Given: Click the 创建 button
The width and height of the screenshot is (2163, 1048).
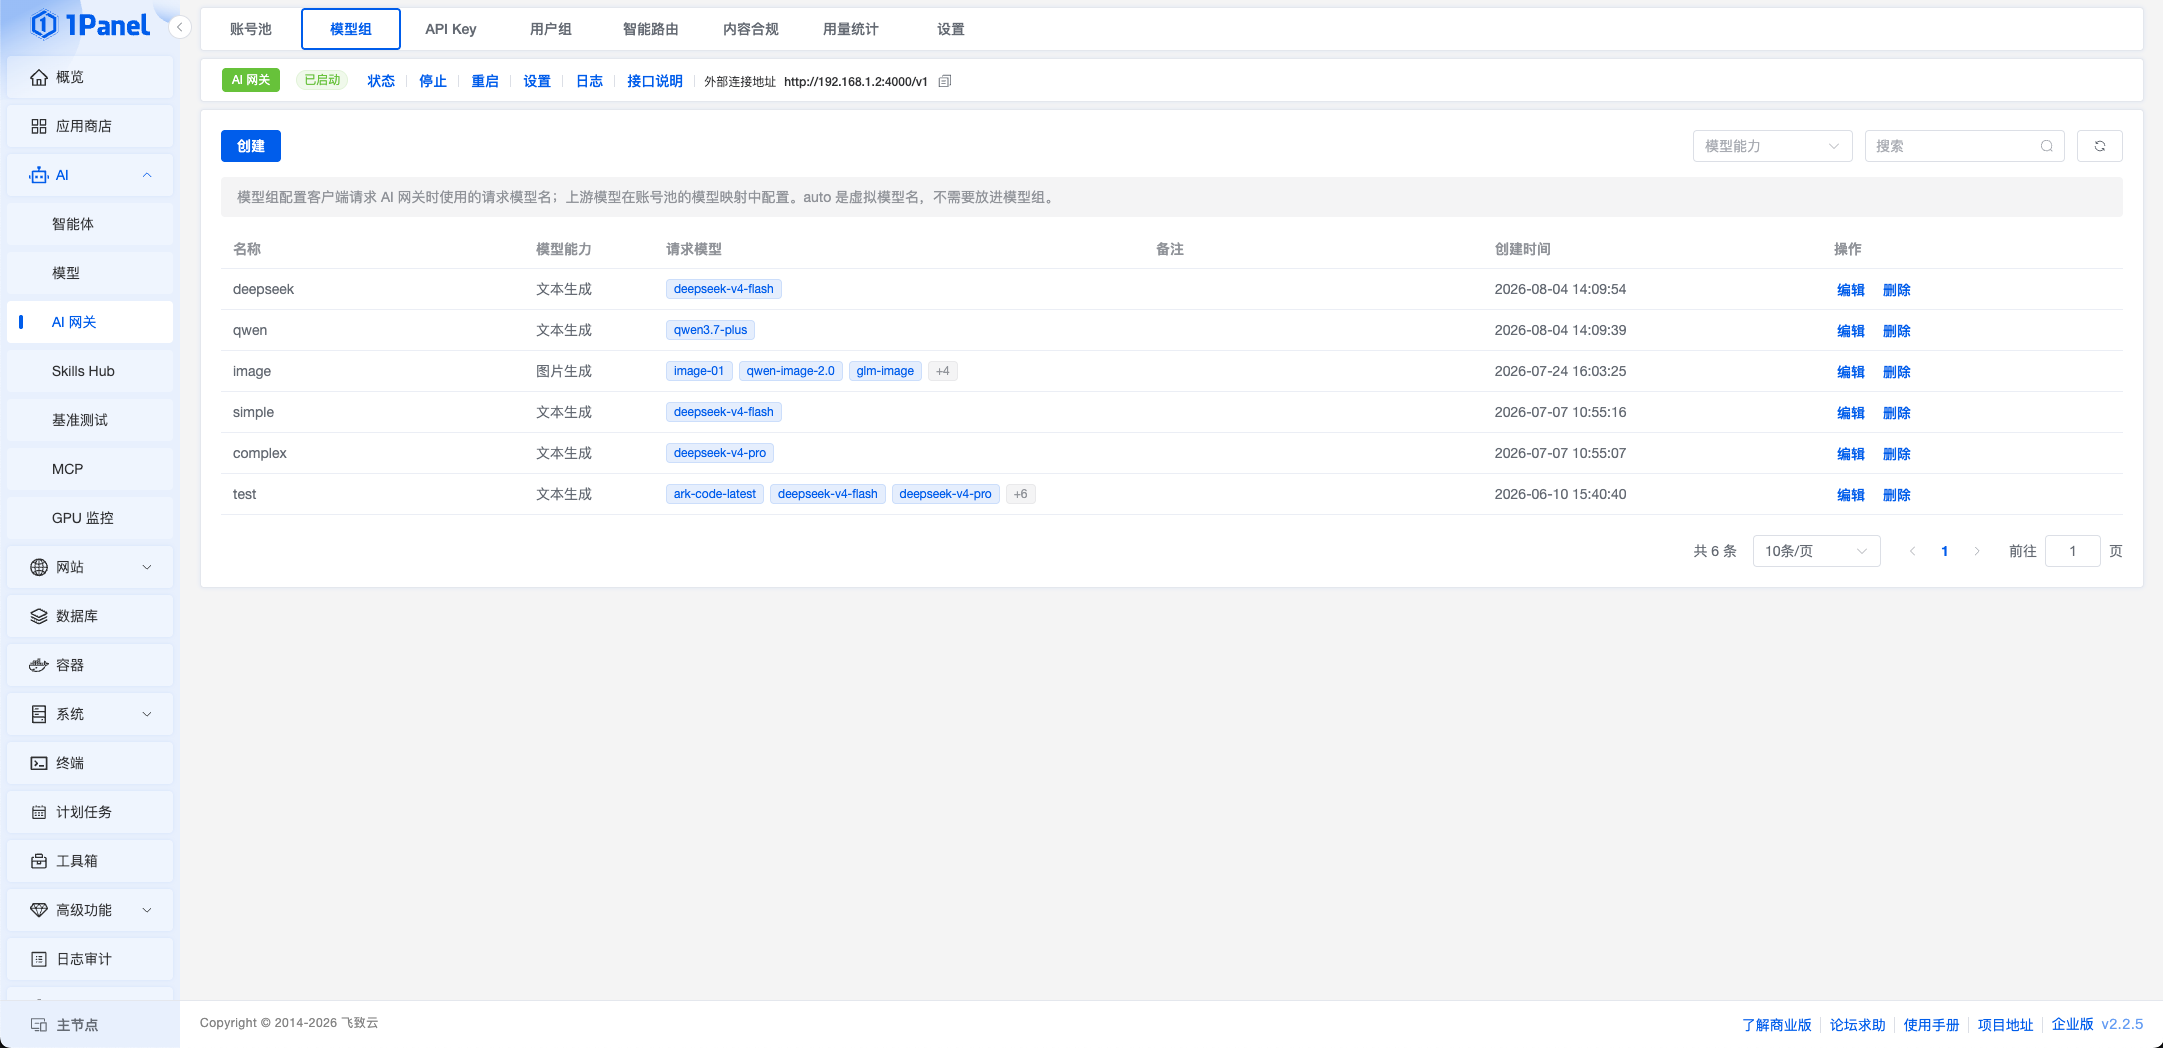Looking at the screenshot, I should (251, 146).
